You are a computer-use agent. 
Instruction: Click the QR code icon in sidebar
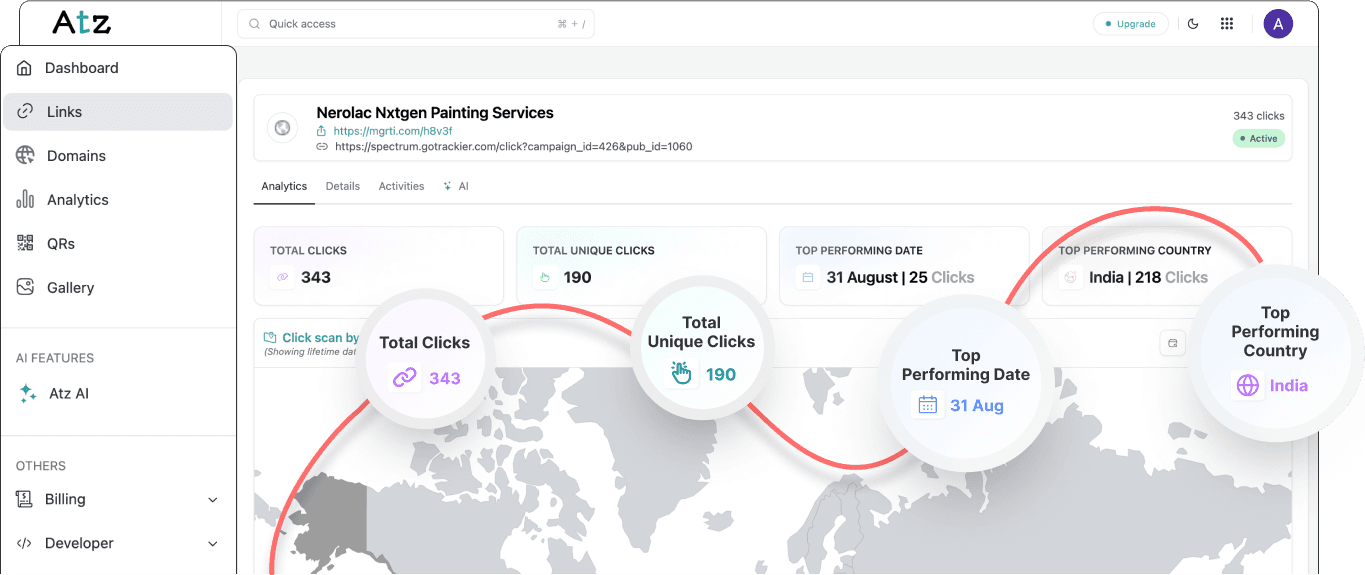pos(26,243)
